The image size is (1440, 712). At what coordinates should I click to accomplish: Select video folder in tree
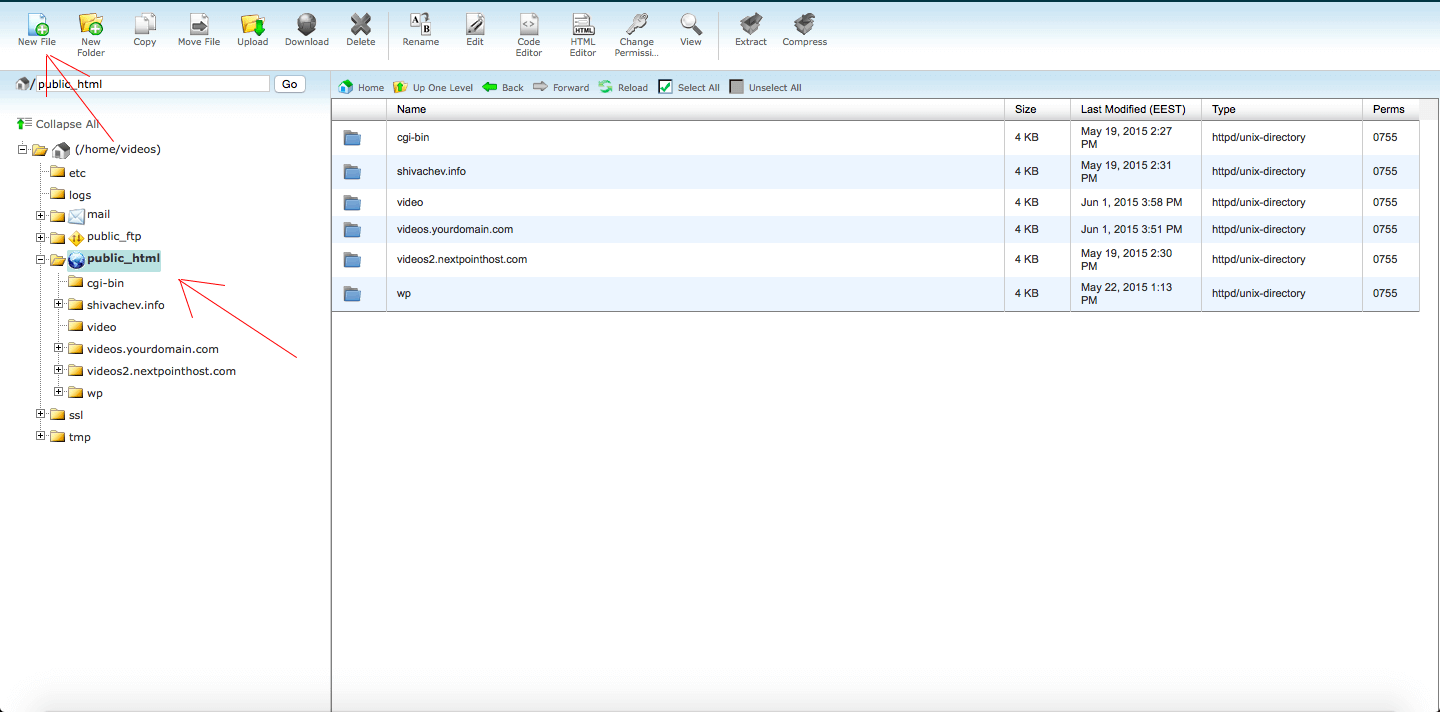101,327
